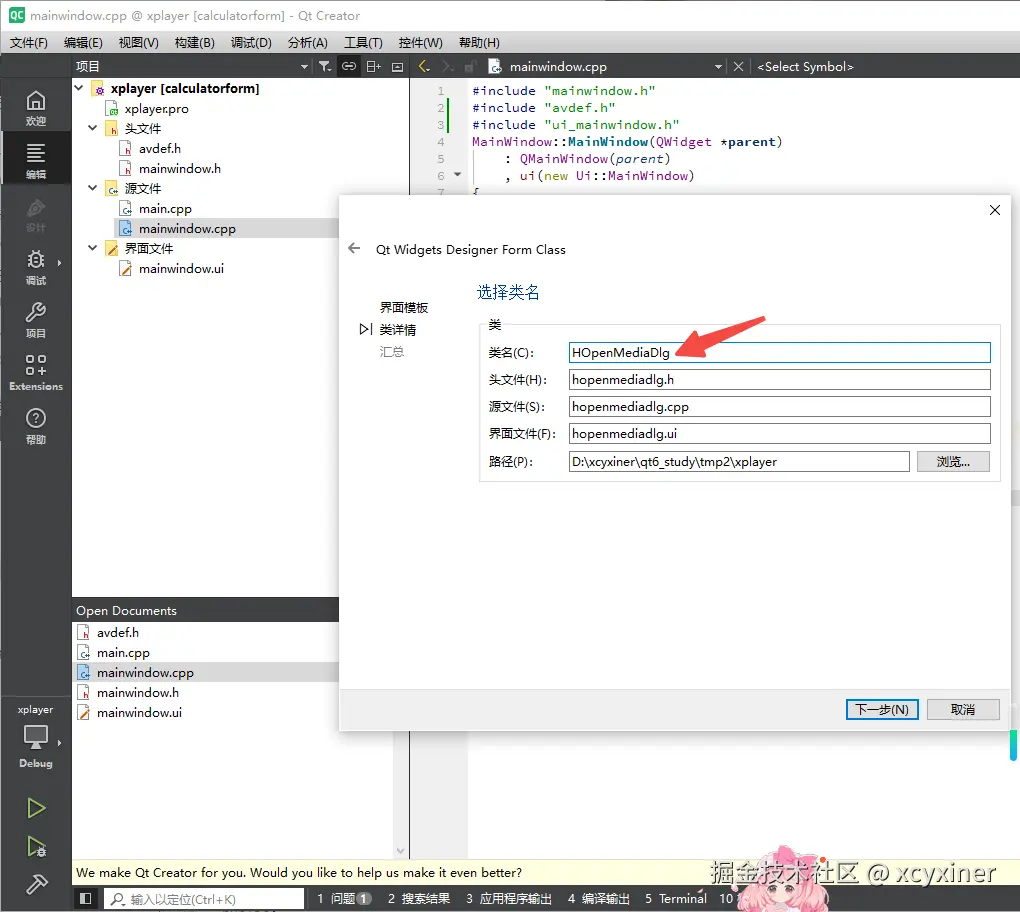Go back in wizard dialog
This screenshot has width=1020, height=912.
(x=354, y=248)
